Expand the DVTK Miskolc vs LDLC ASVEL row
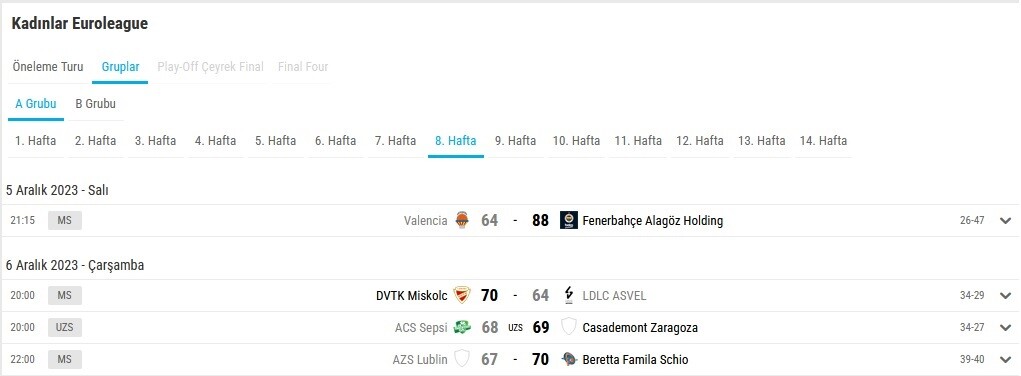Screen dimensions: 1021x376 pos(1005,295)
